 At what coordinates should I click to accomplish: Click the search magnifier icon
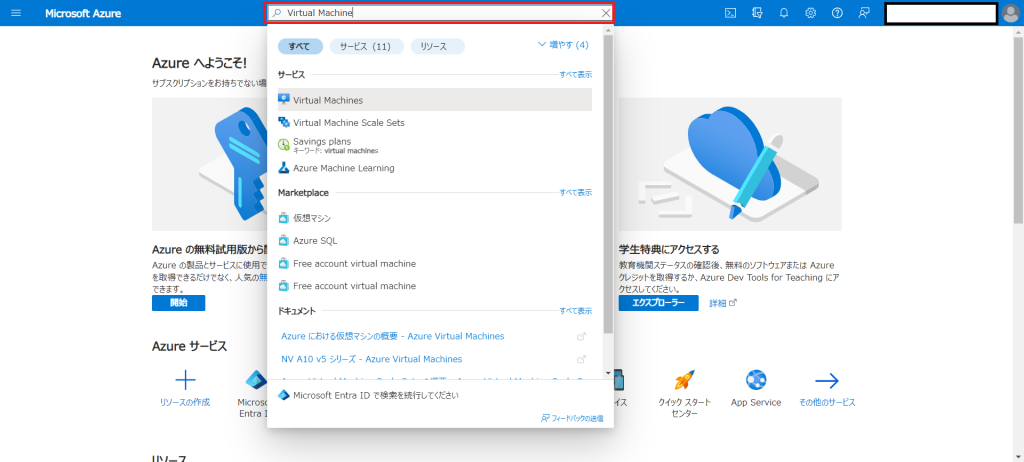tap(277, 13)
